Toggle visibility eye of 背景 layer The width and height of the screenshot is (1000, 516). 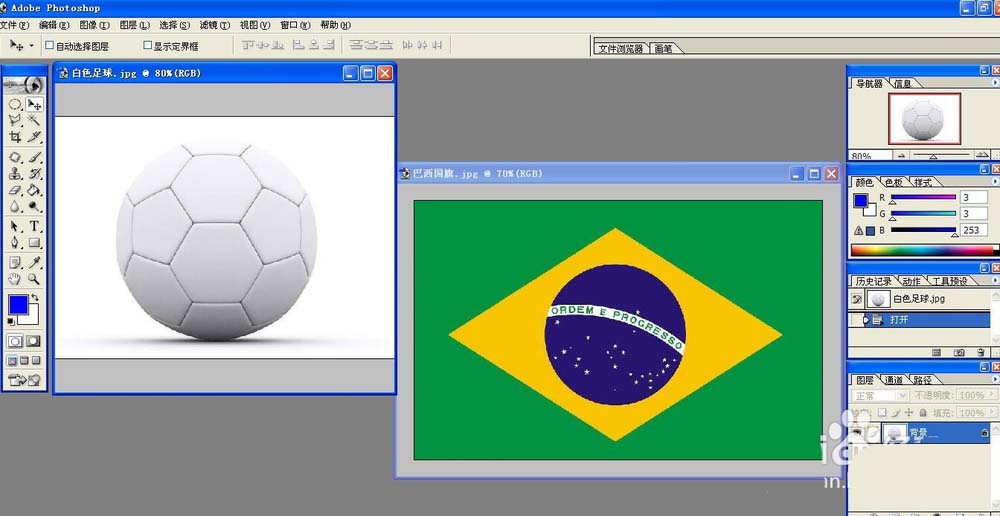pyautogui.click(x=857, y=434)
